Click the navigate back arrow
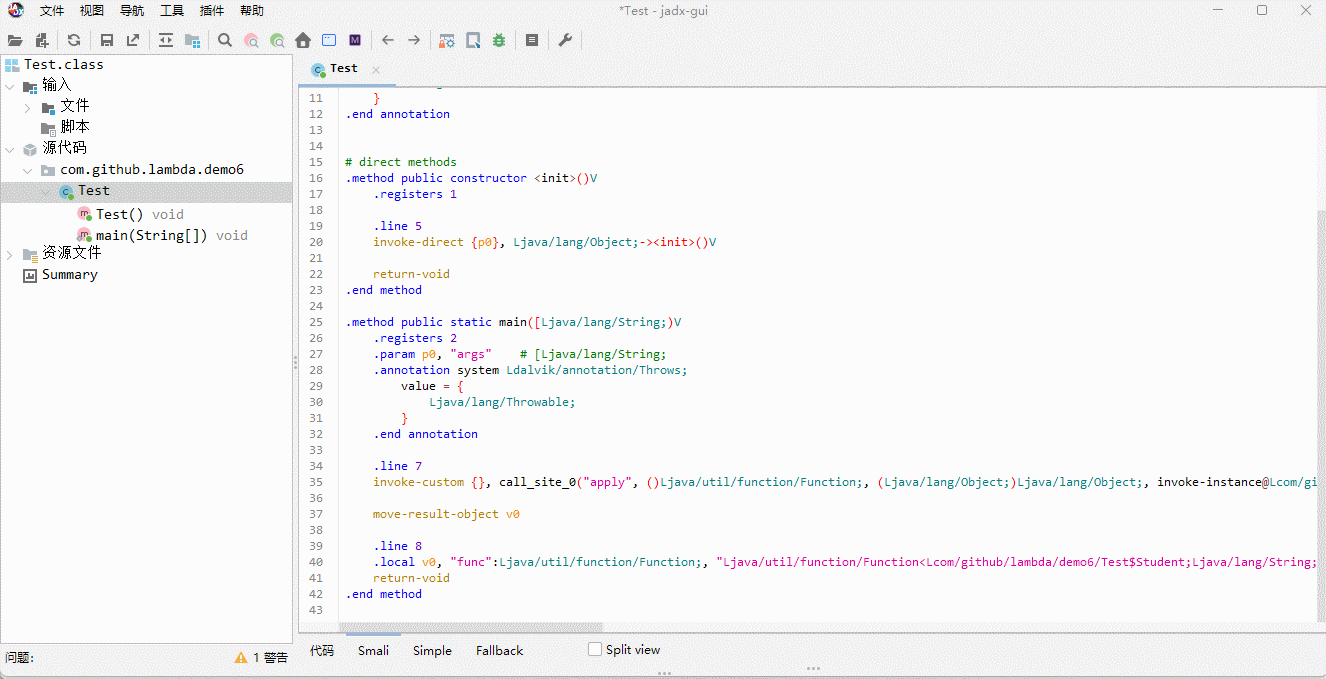The width and height of the screenshot is (1326, 679). (x=388, y=41)
